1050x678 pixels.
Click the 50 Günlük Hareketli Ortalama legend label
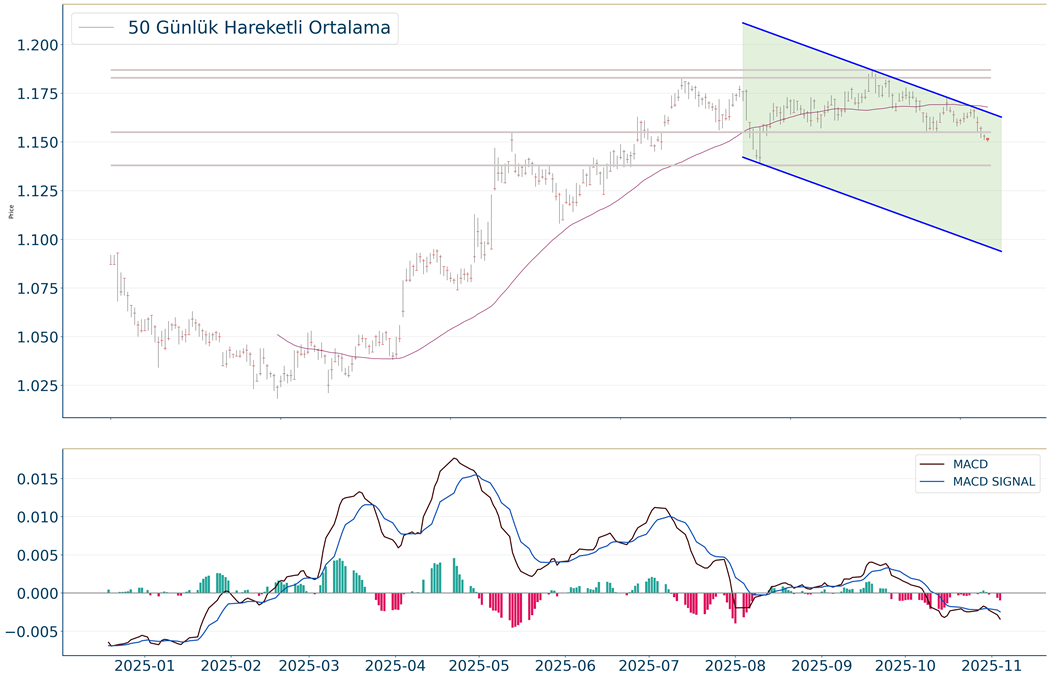[x=258, y=28]
